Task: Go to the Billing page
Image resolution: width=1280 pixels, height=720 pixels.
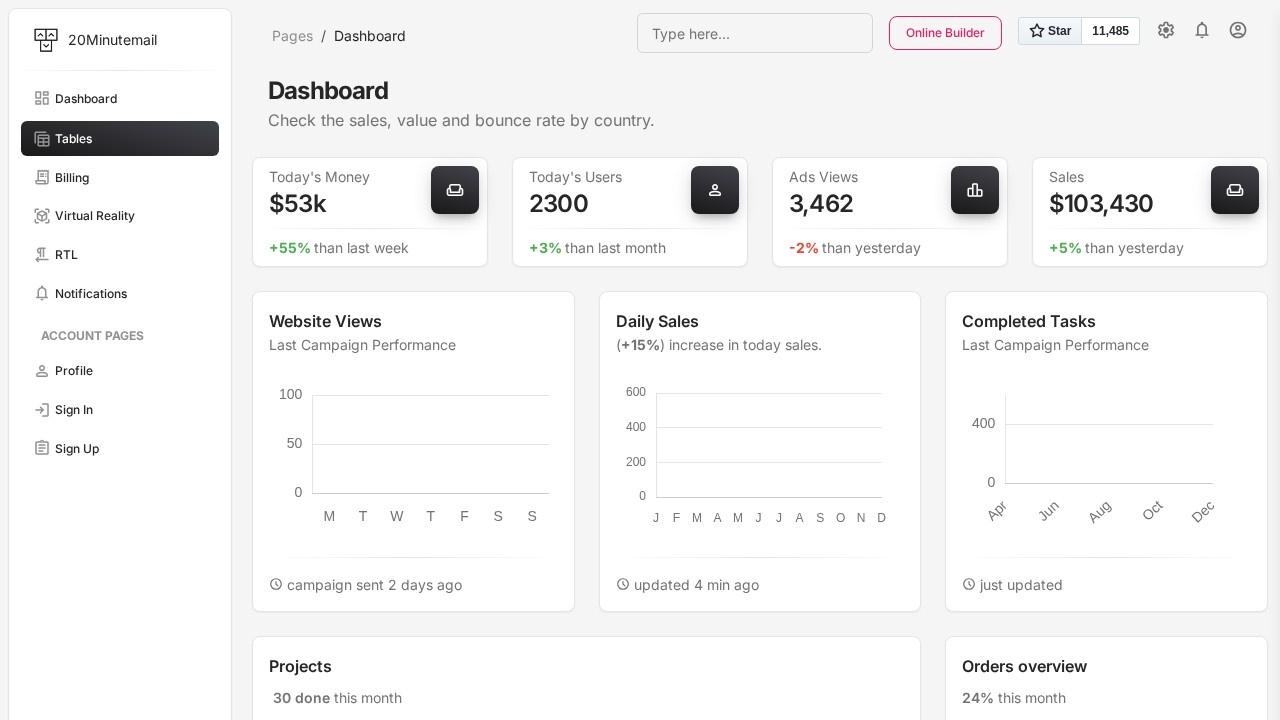Action: pyautogui.click(x=72, y=178)
